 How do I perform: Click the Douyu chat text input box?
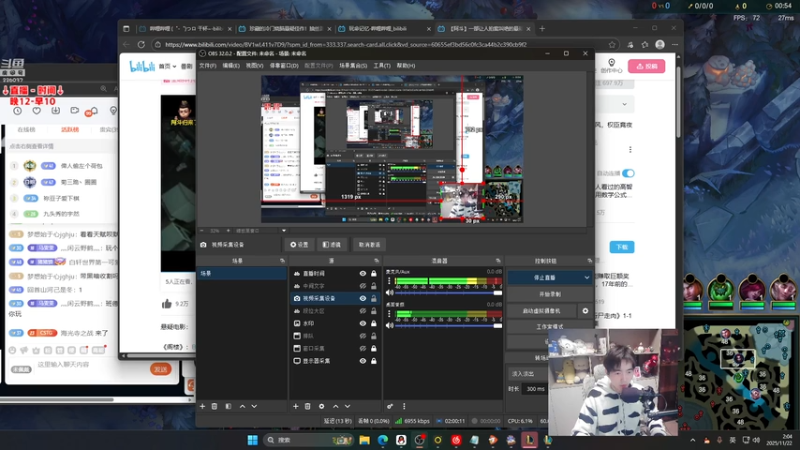89,365
